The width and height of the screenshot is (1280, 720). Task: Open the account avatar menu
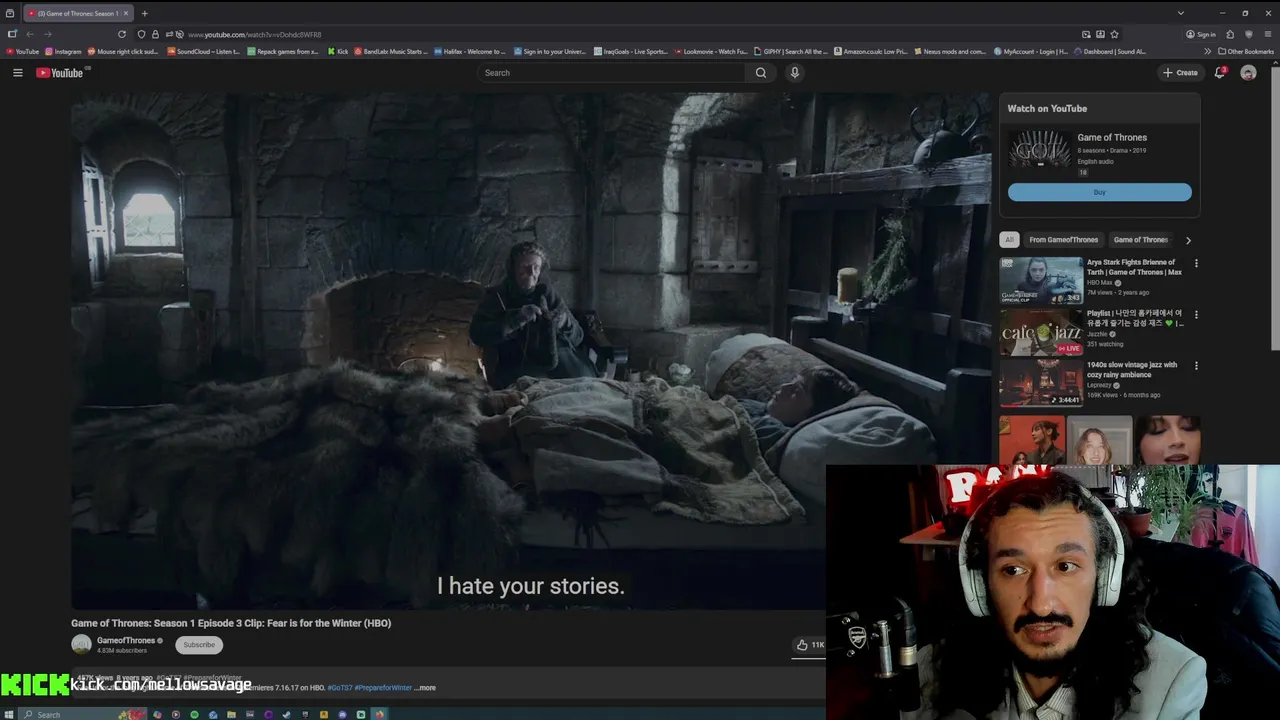(x=1248, y=73)
